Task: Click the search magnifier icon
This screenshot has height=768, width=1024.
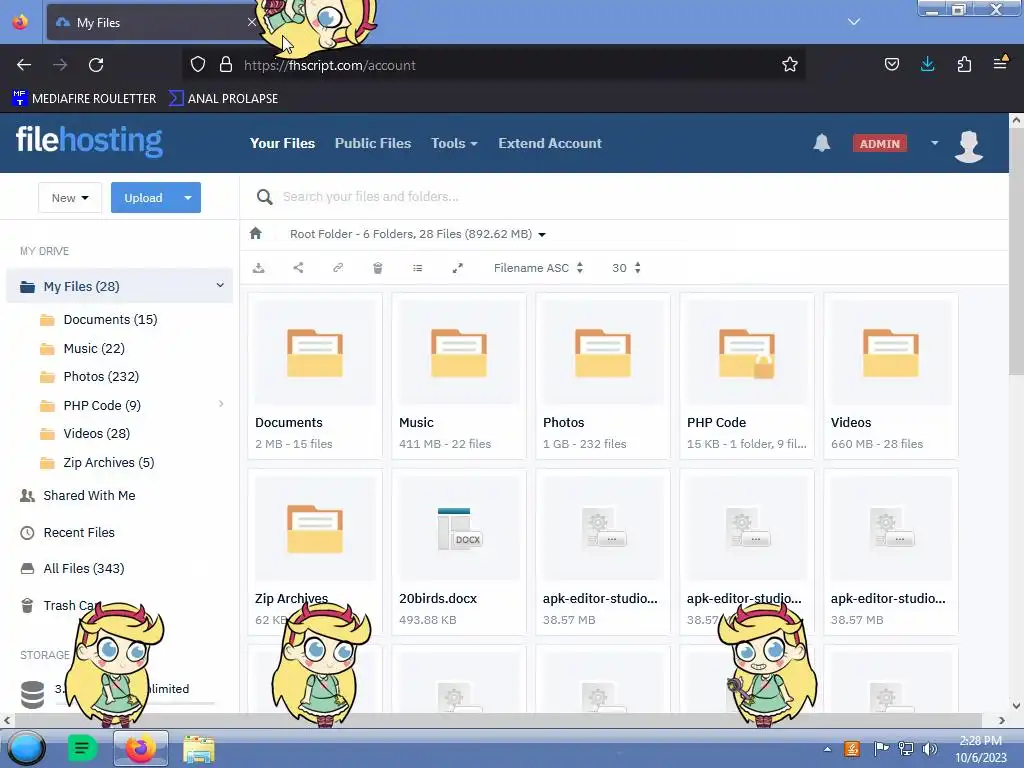Action: [264, 197]
